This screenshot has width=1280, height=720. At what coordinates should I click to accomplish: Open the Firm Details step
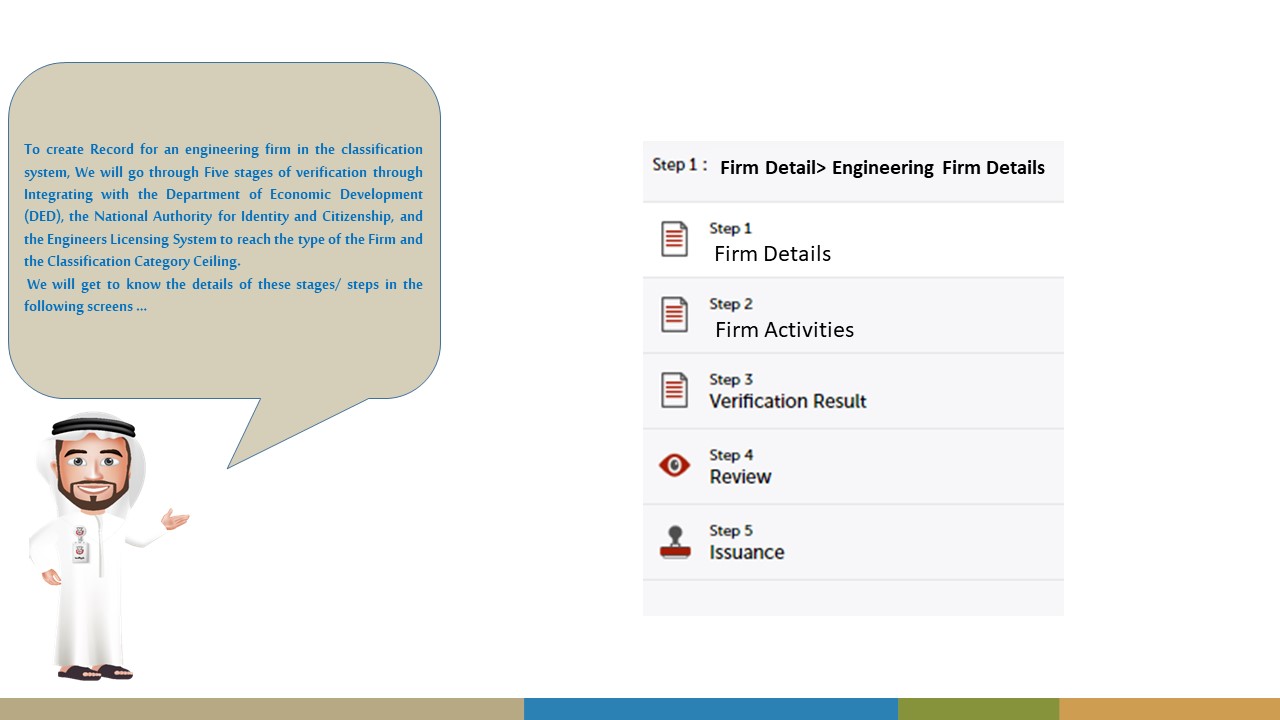[772, 254]
